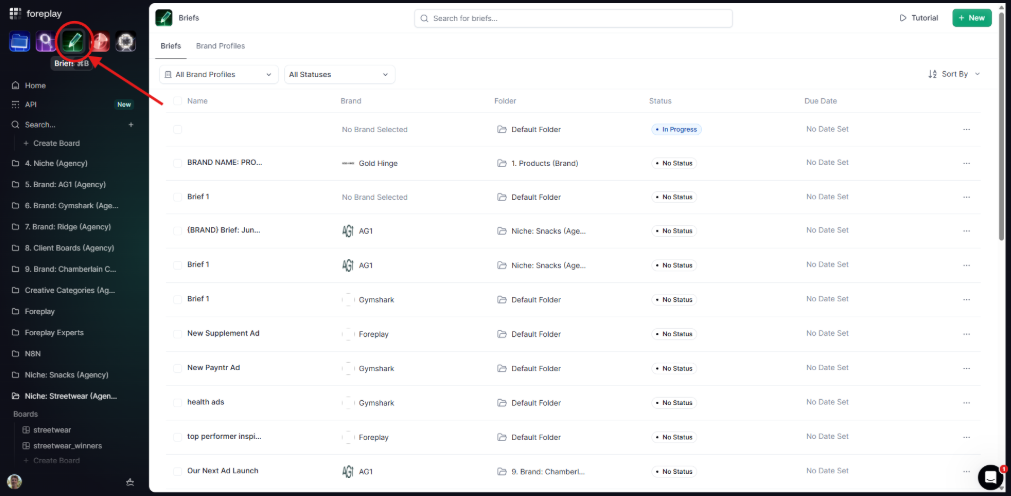
Task: Click the foreplay grid logo
Action: point(15,13)
